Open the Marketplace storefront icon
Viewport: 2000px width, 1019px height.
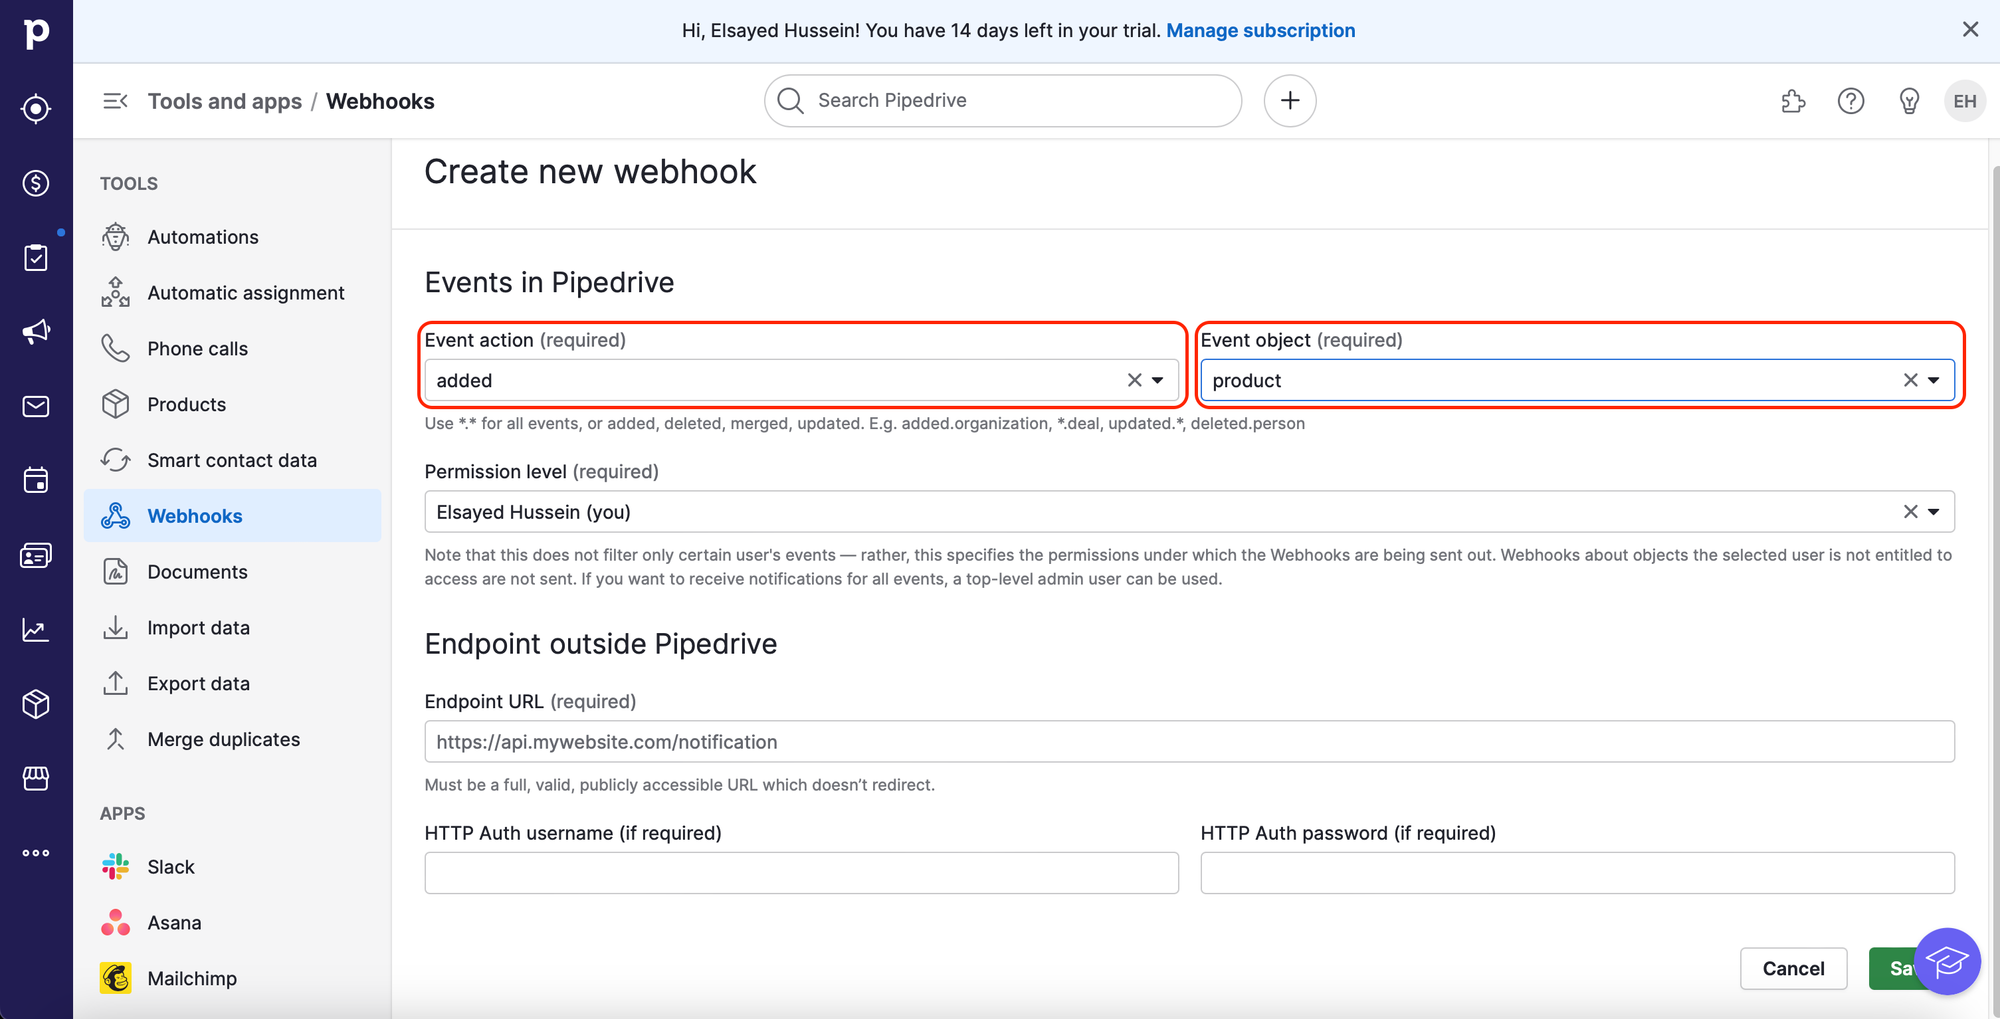coord(36,778)
